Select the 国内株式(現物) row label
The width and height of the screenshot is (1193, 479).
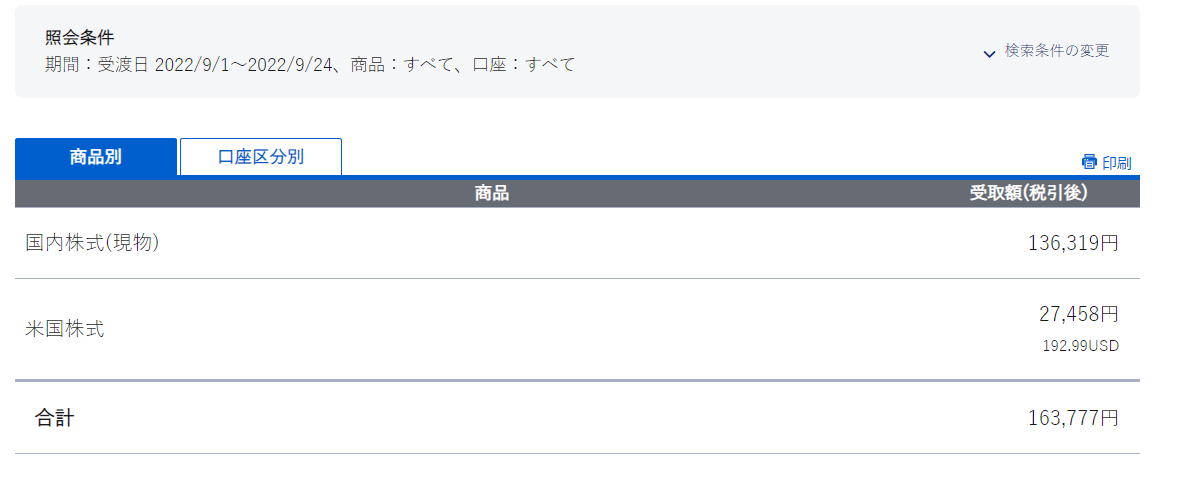pos(92,243)
